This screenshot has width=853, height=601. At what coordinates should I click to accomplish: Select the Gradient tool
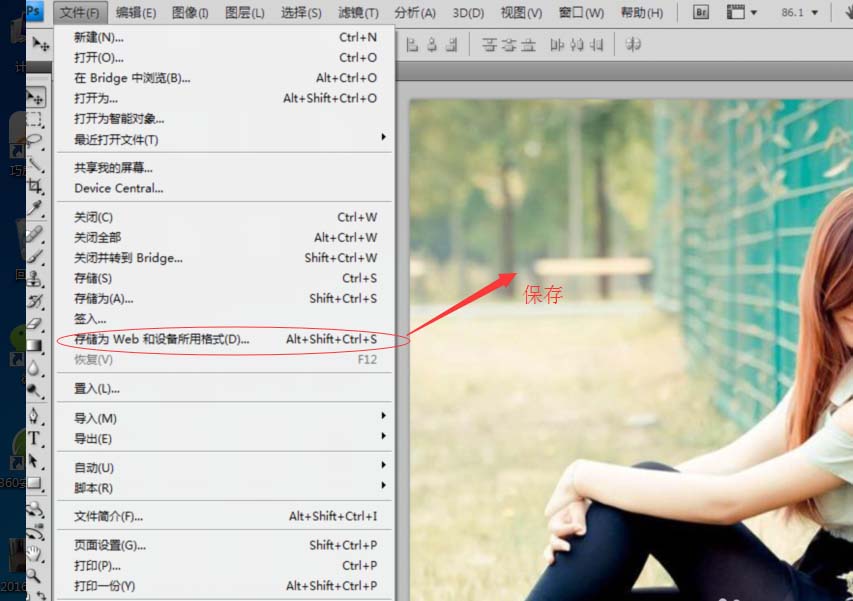click(35, 346)
